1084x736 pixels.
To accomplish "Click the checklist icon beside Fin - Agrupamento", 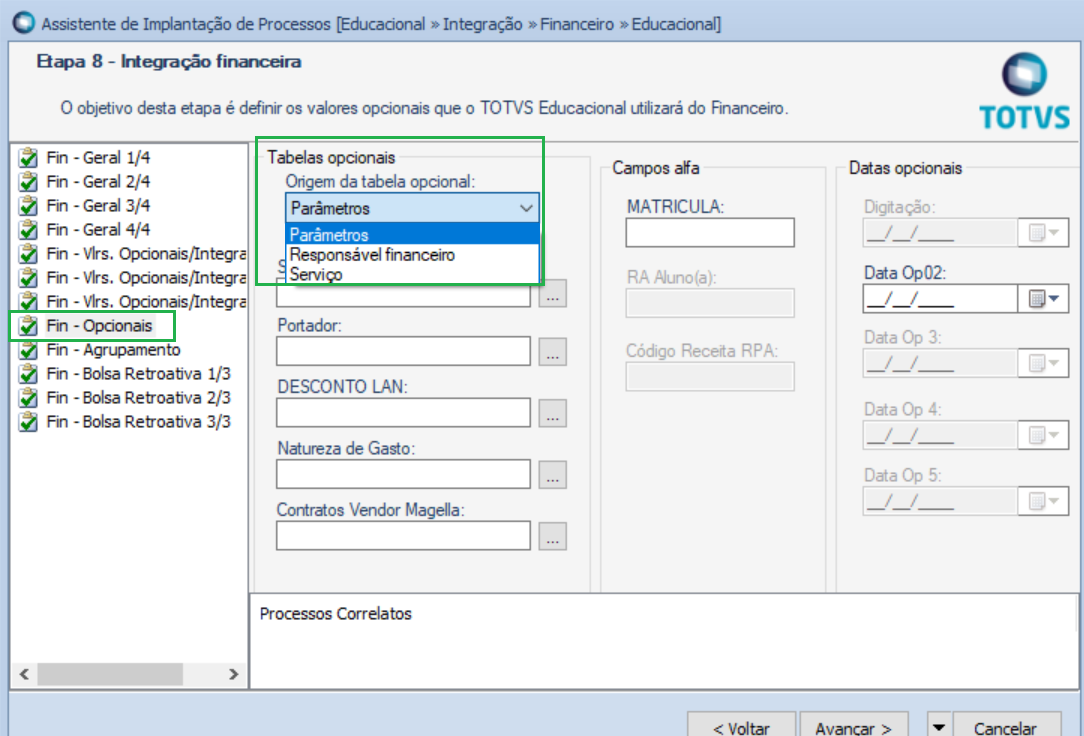I will 28,350.
